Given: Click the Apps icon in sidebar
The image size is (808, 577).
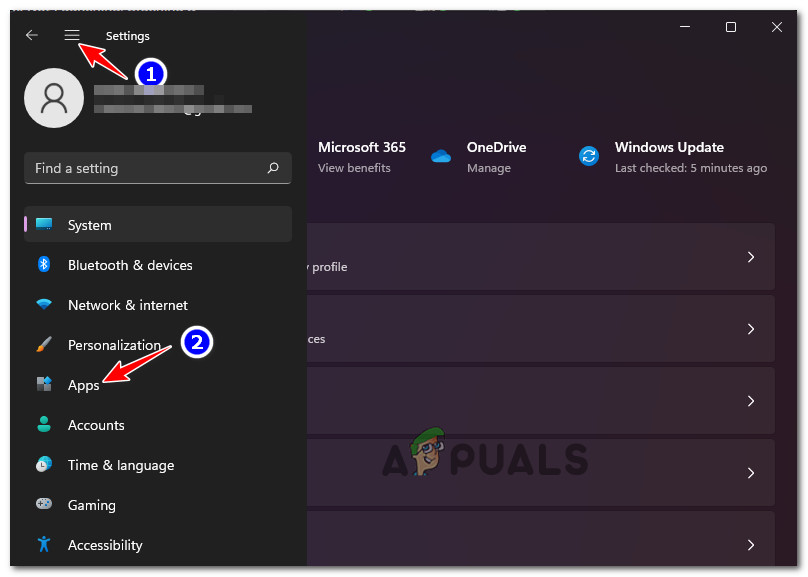Looking at the screenshot, I should point(44,384).
